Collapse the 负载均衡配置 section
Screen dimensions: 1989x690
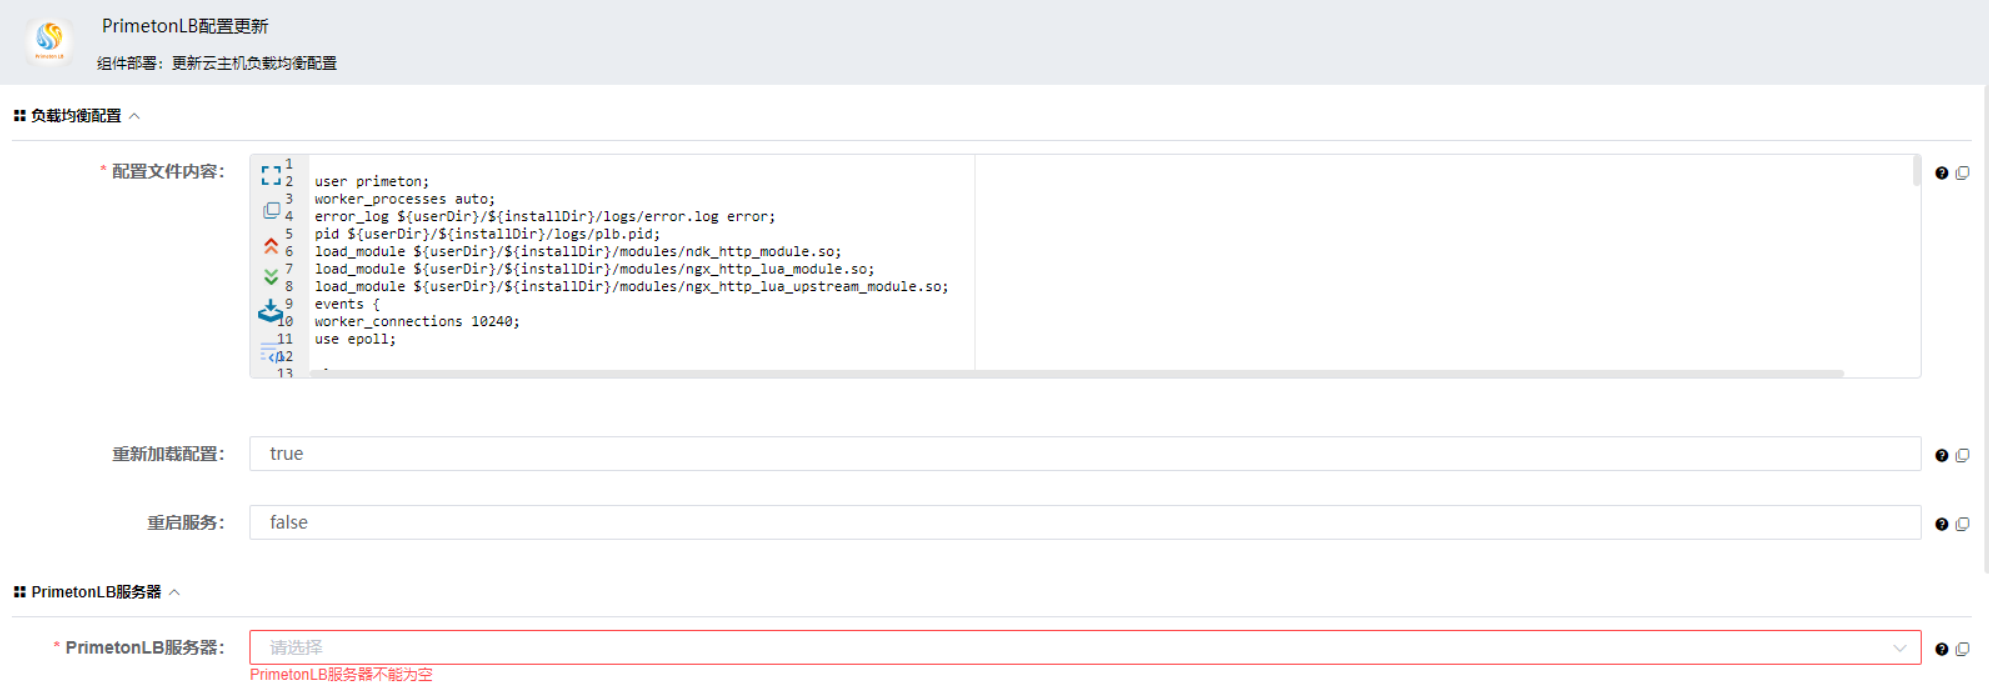point(134,116)
